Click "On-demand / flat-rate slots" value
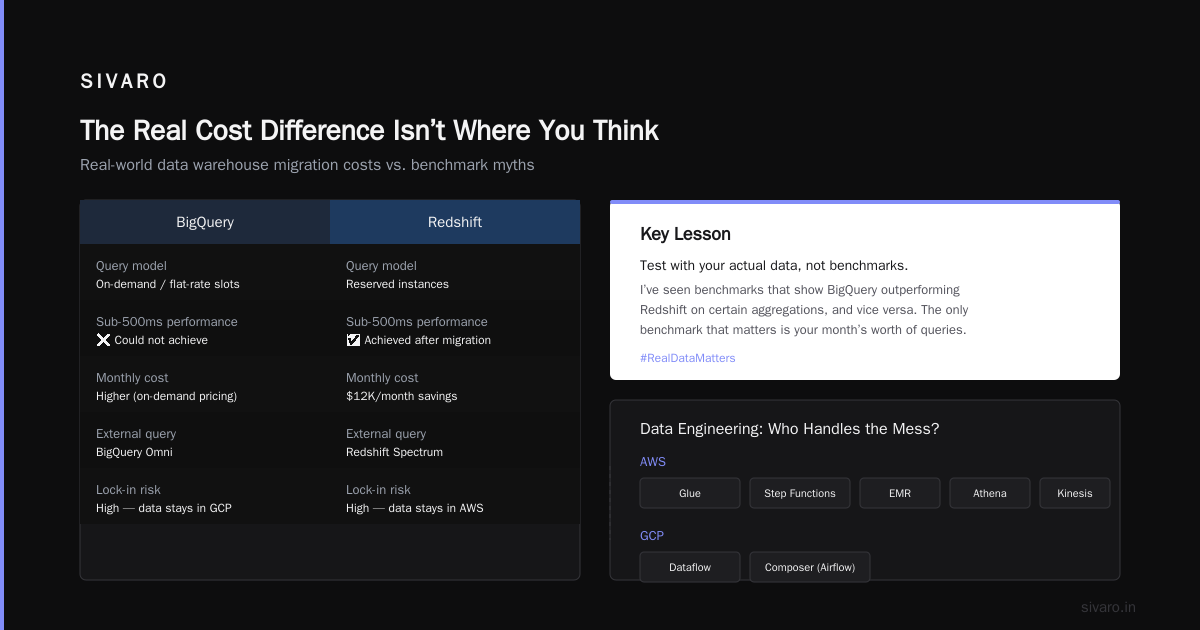 coord(168,284)
